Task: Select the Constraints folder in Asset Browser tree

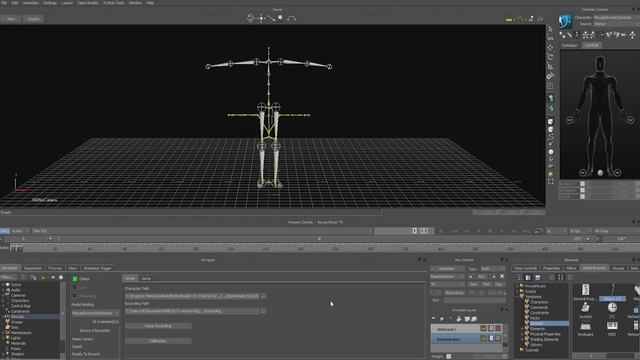Action: [x=540, y=313]
